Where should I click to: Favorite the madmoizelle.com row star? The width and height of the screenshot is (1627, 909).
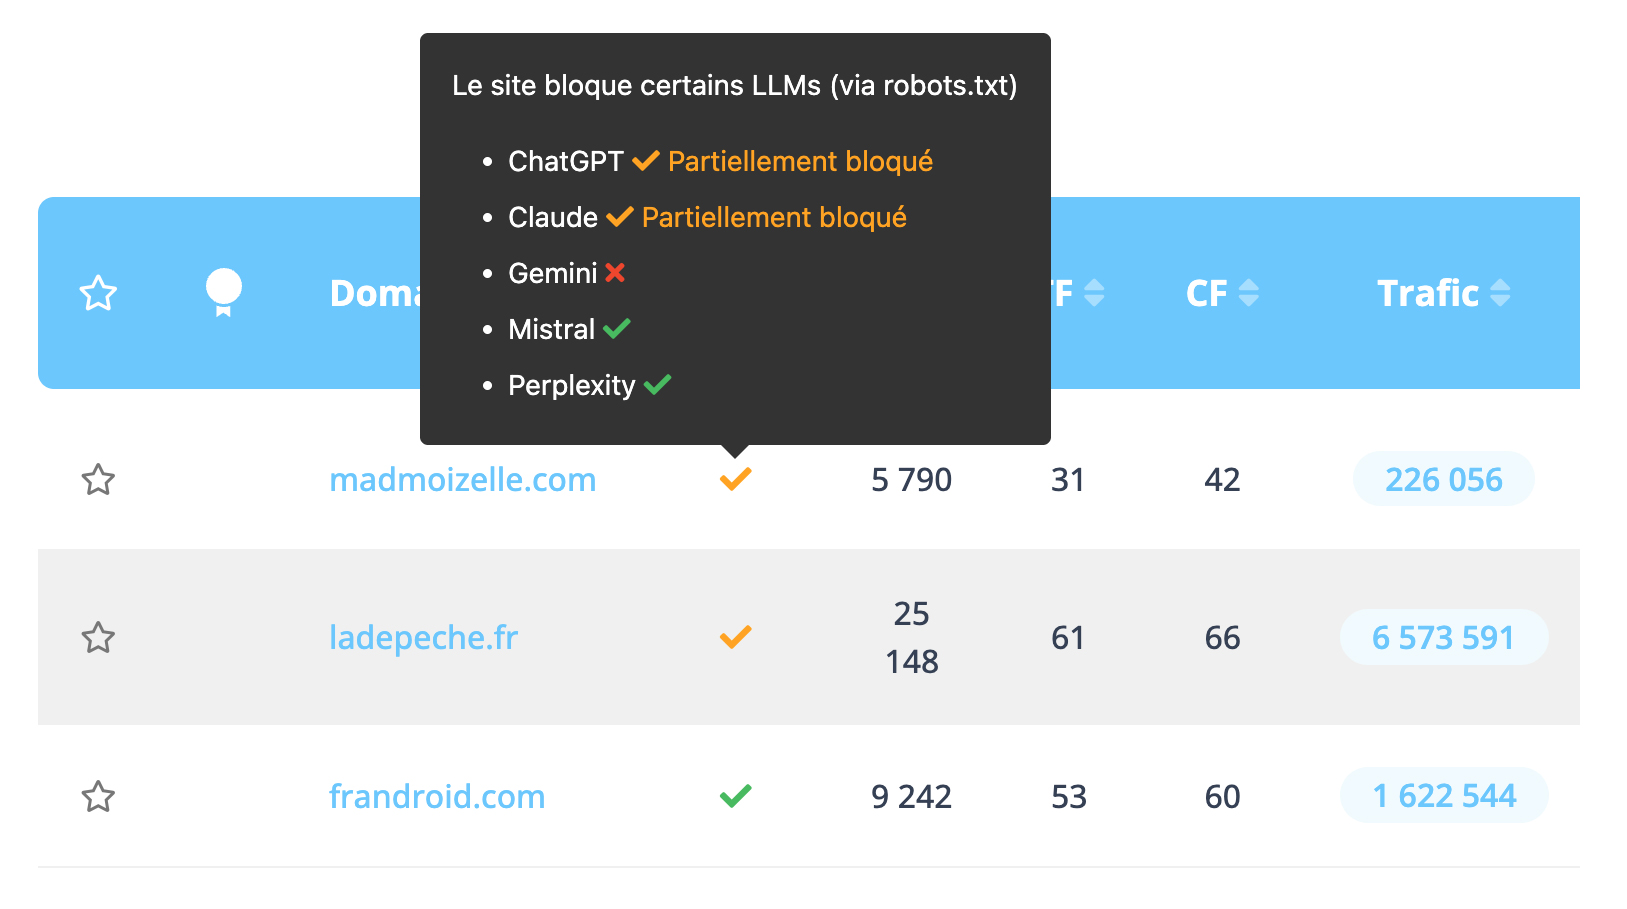(x=98, y=480)
